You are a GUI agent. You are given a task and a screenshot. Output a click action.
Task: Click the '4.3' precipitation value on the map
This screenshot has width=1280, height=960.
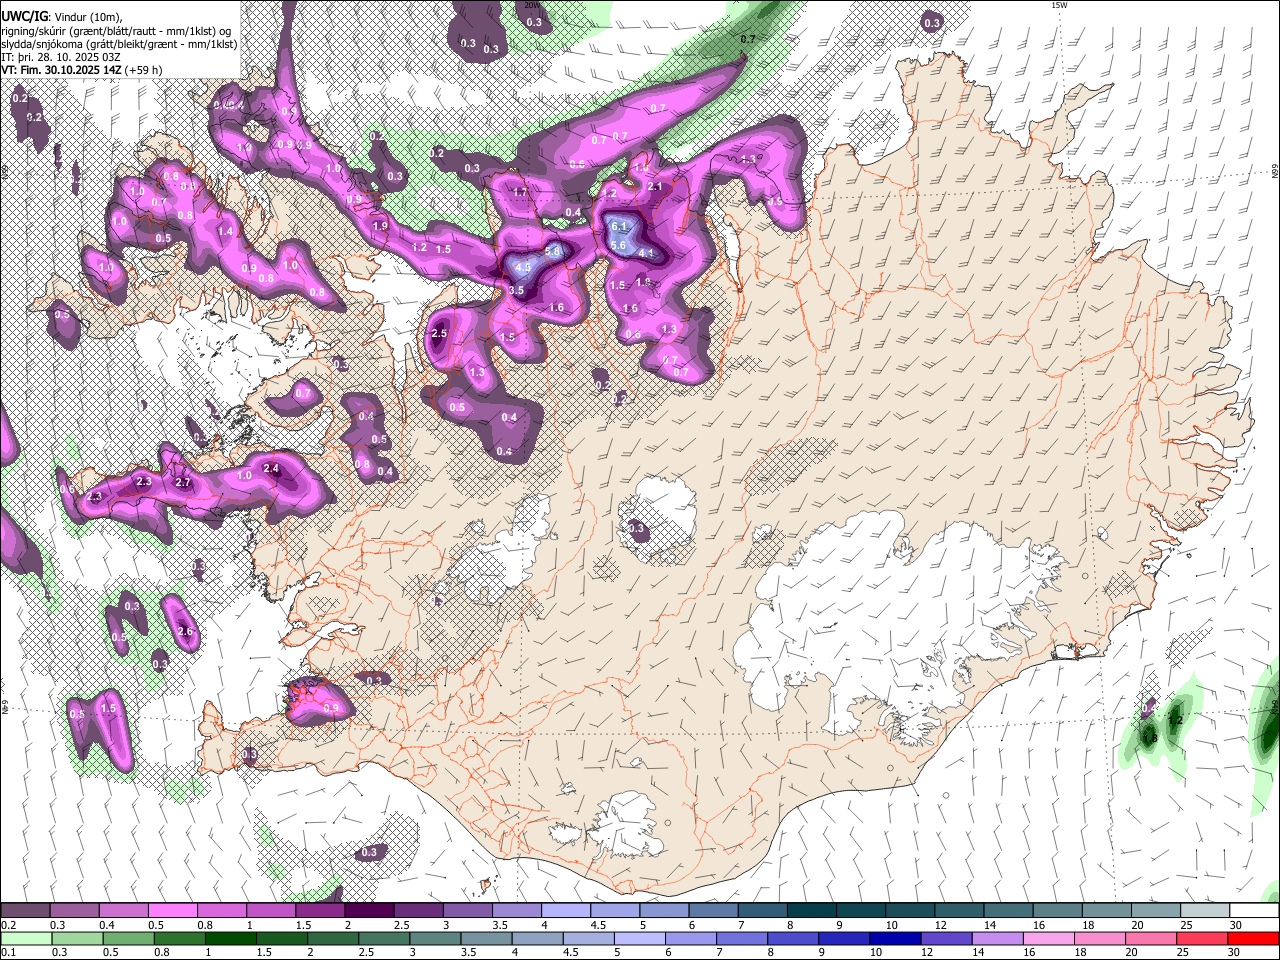click(522, 268)
